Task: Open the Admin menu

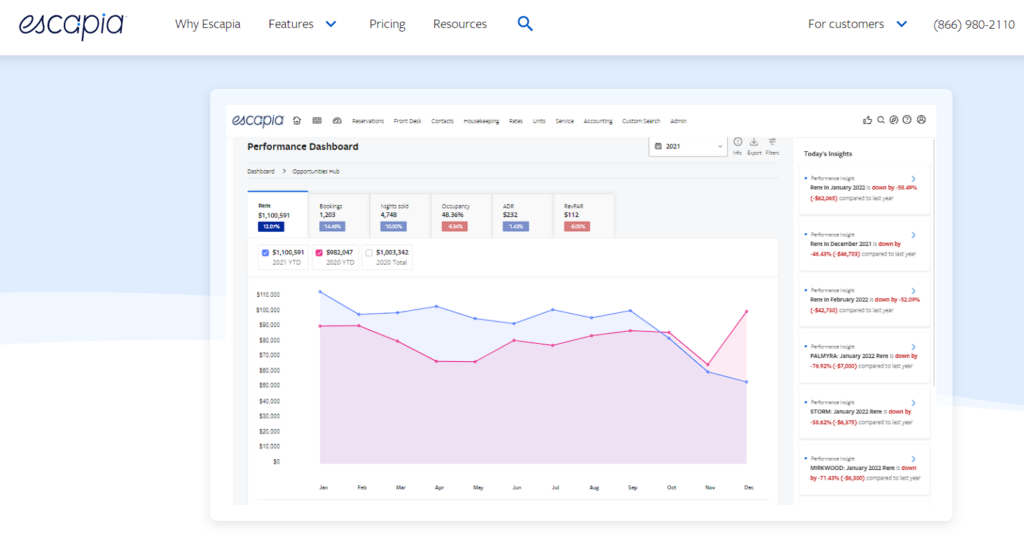Action: pyautogui.click(x=679, y=122)
